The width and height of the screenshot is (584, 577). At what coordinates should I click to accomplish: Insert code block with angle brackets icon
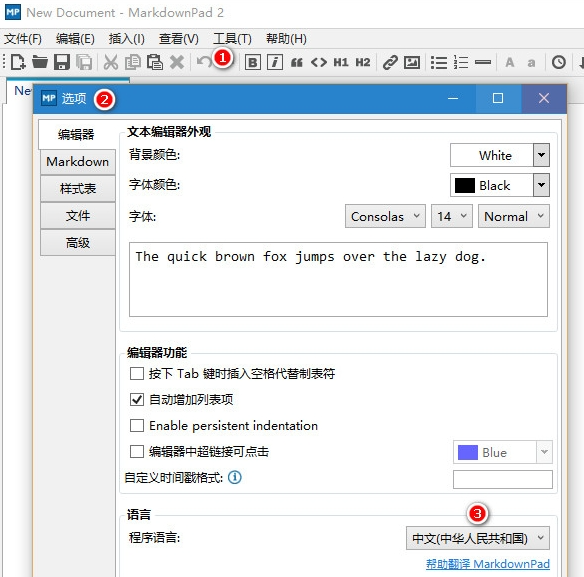[319, 62]
